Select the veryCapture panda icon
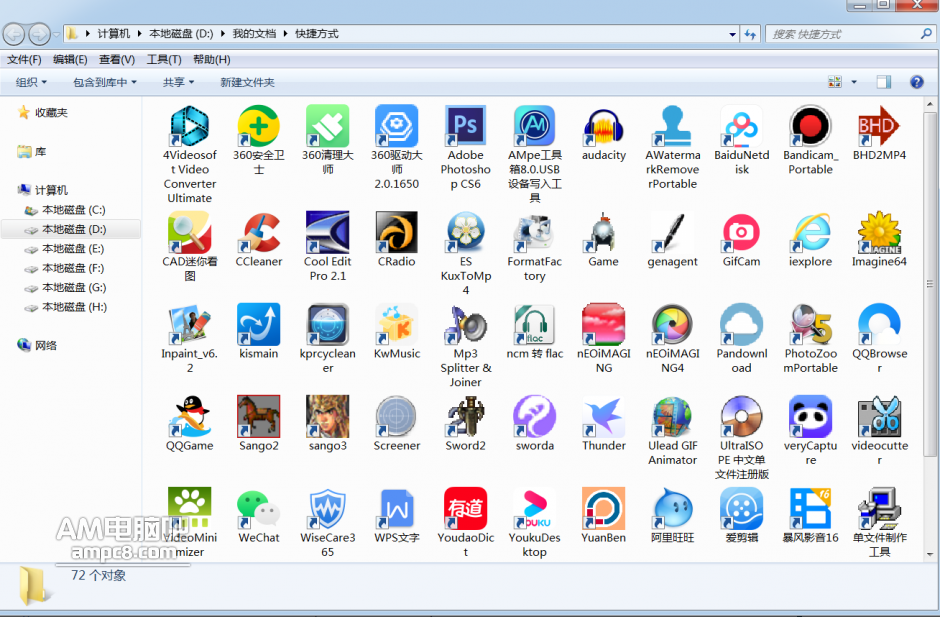Viewport: 940px width, 617px height. [811, 416]
